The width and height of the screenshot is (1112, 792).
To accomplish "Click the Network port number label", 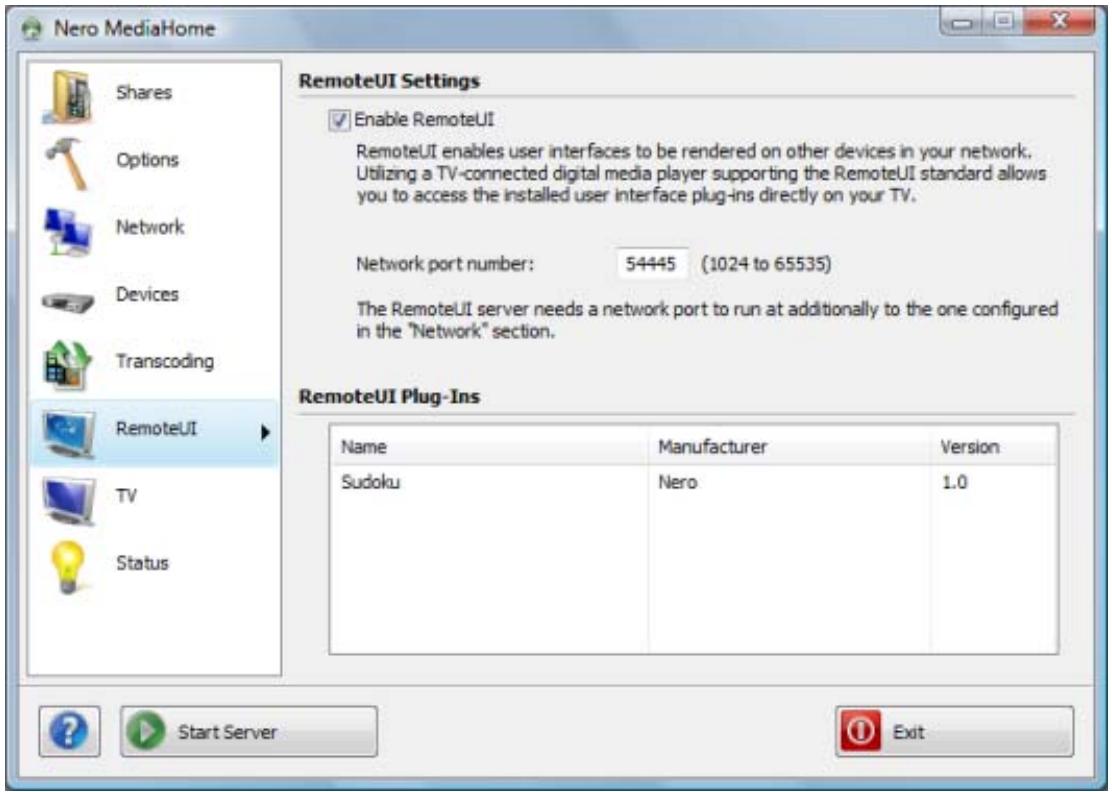I will 445,264.
